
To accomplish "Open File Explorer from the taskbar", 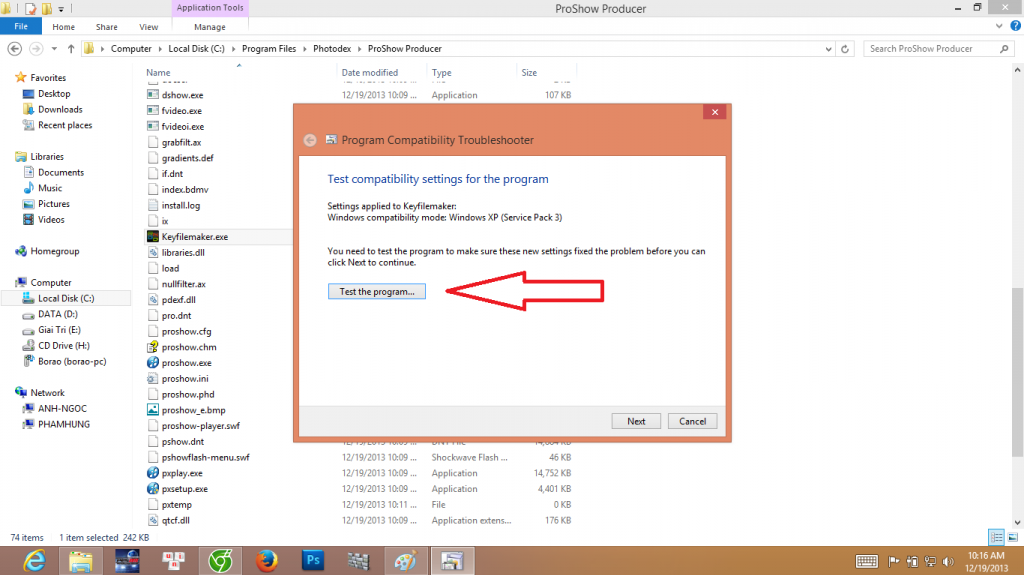I will click(80, 561).
